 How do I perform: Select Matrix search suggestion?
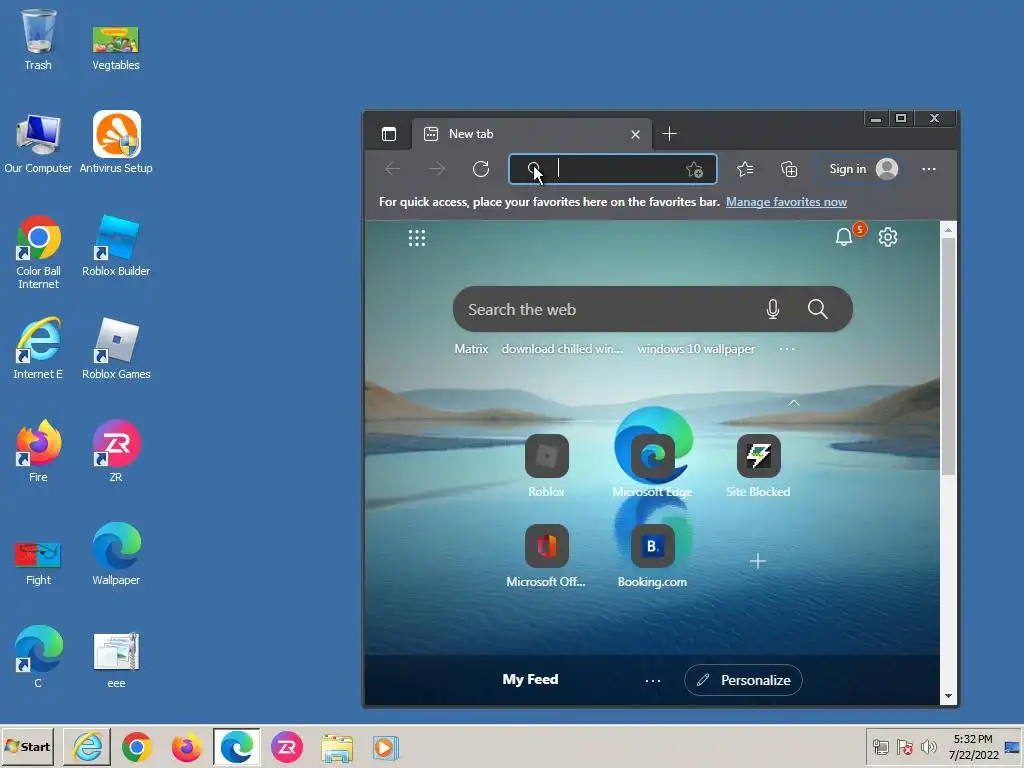[471, 349]
